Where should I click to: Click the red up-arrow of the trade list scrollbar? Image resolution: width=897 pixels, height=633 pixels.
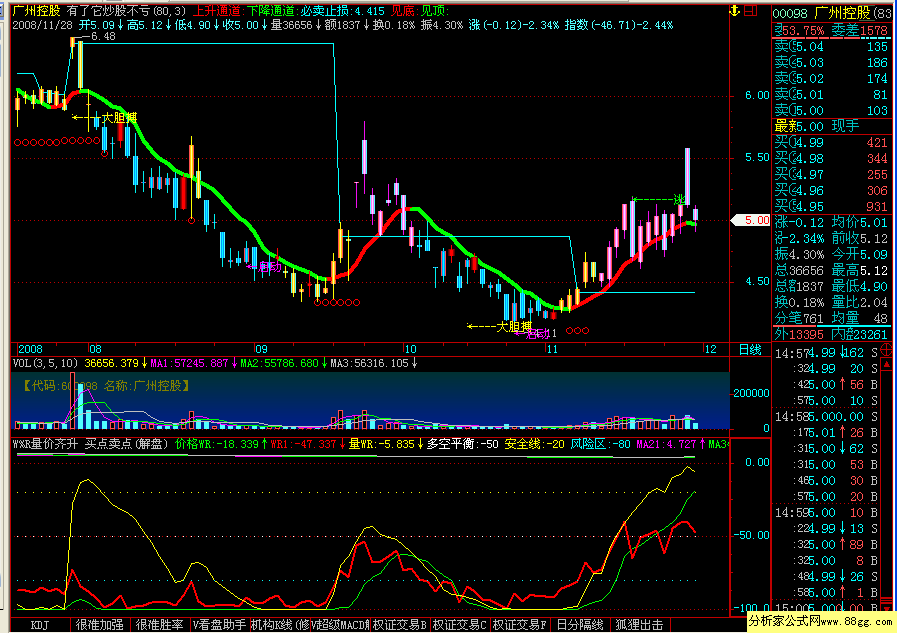click(x=887, y=364)
